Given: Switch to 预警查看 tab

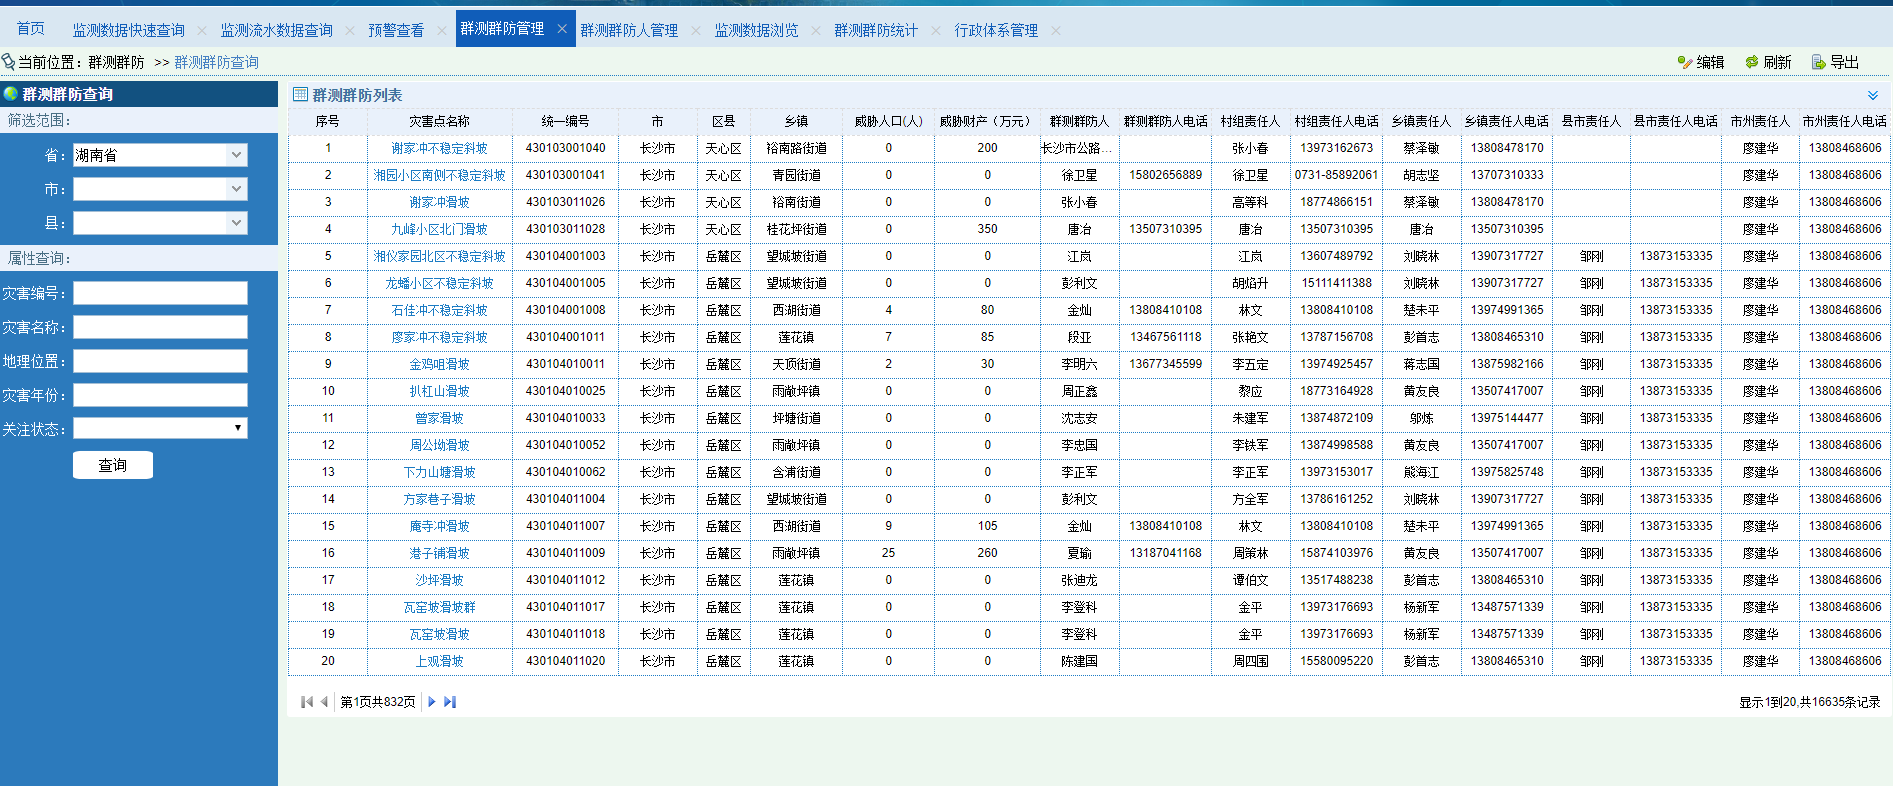Looking at the screenshot, I should pos(396,31).
